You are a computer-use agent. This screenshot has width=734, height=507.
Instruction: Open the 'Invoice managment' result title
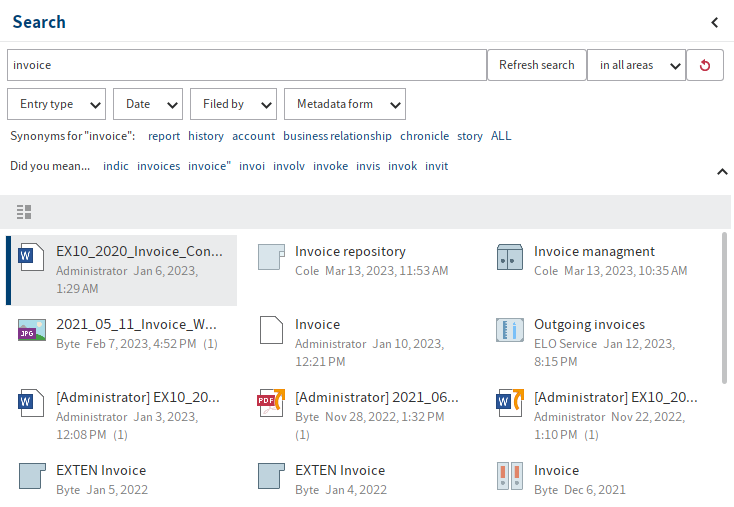tap(594, 251)
